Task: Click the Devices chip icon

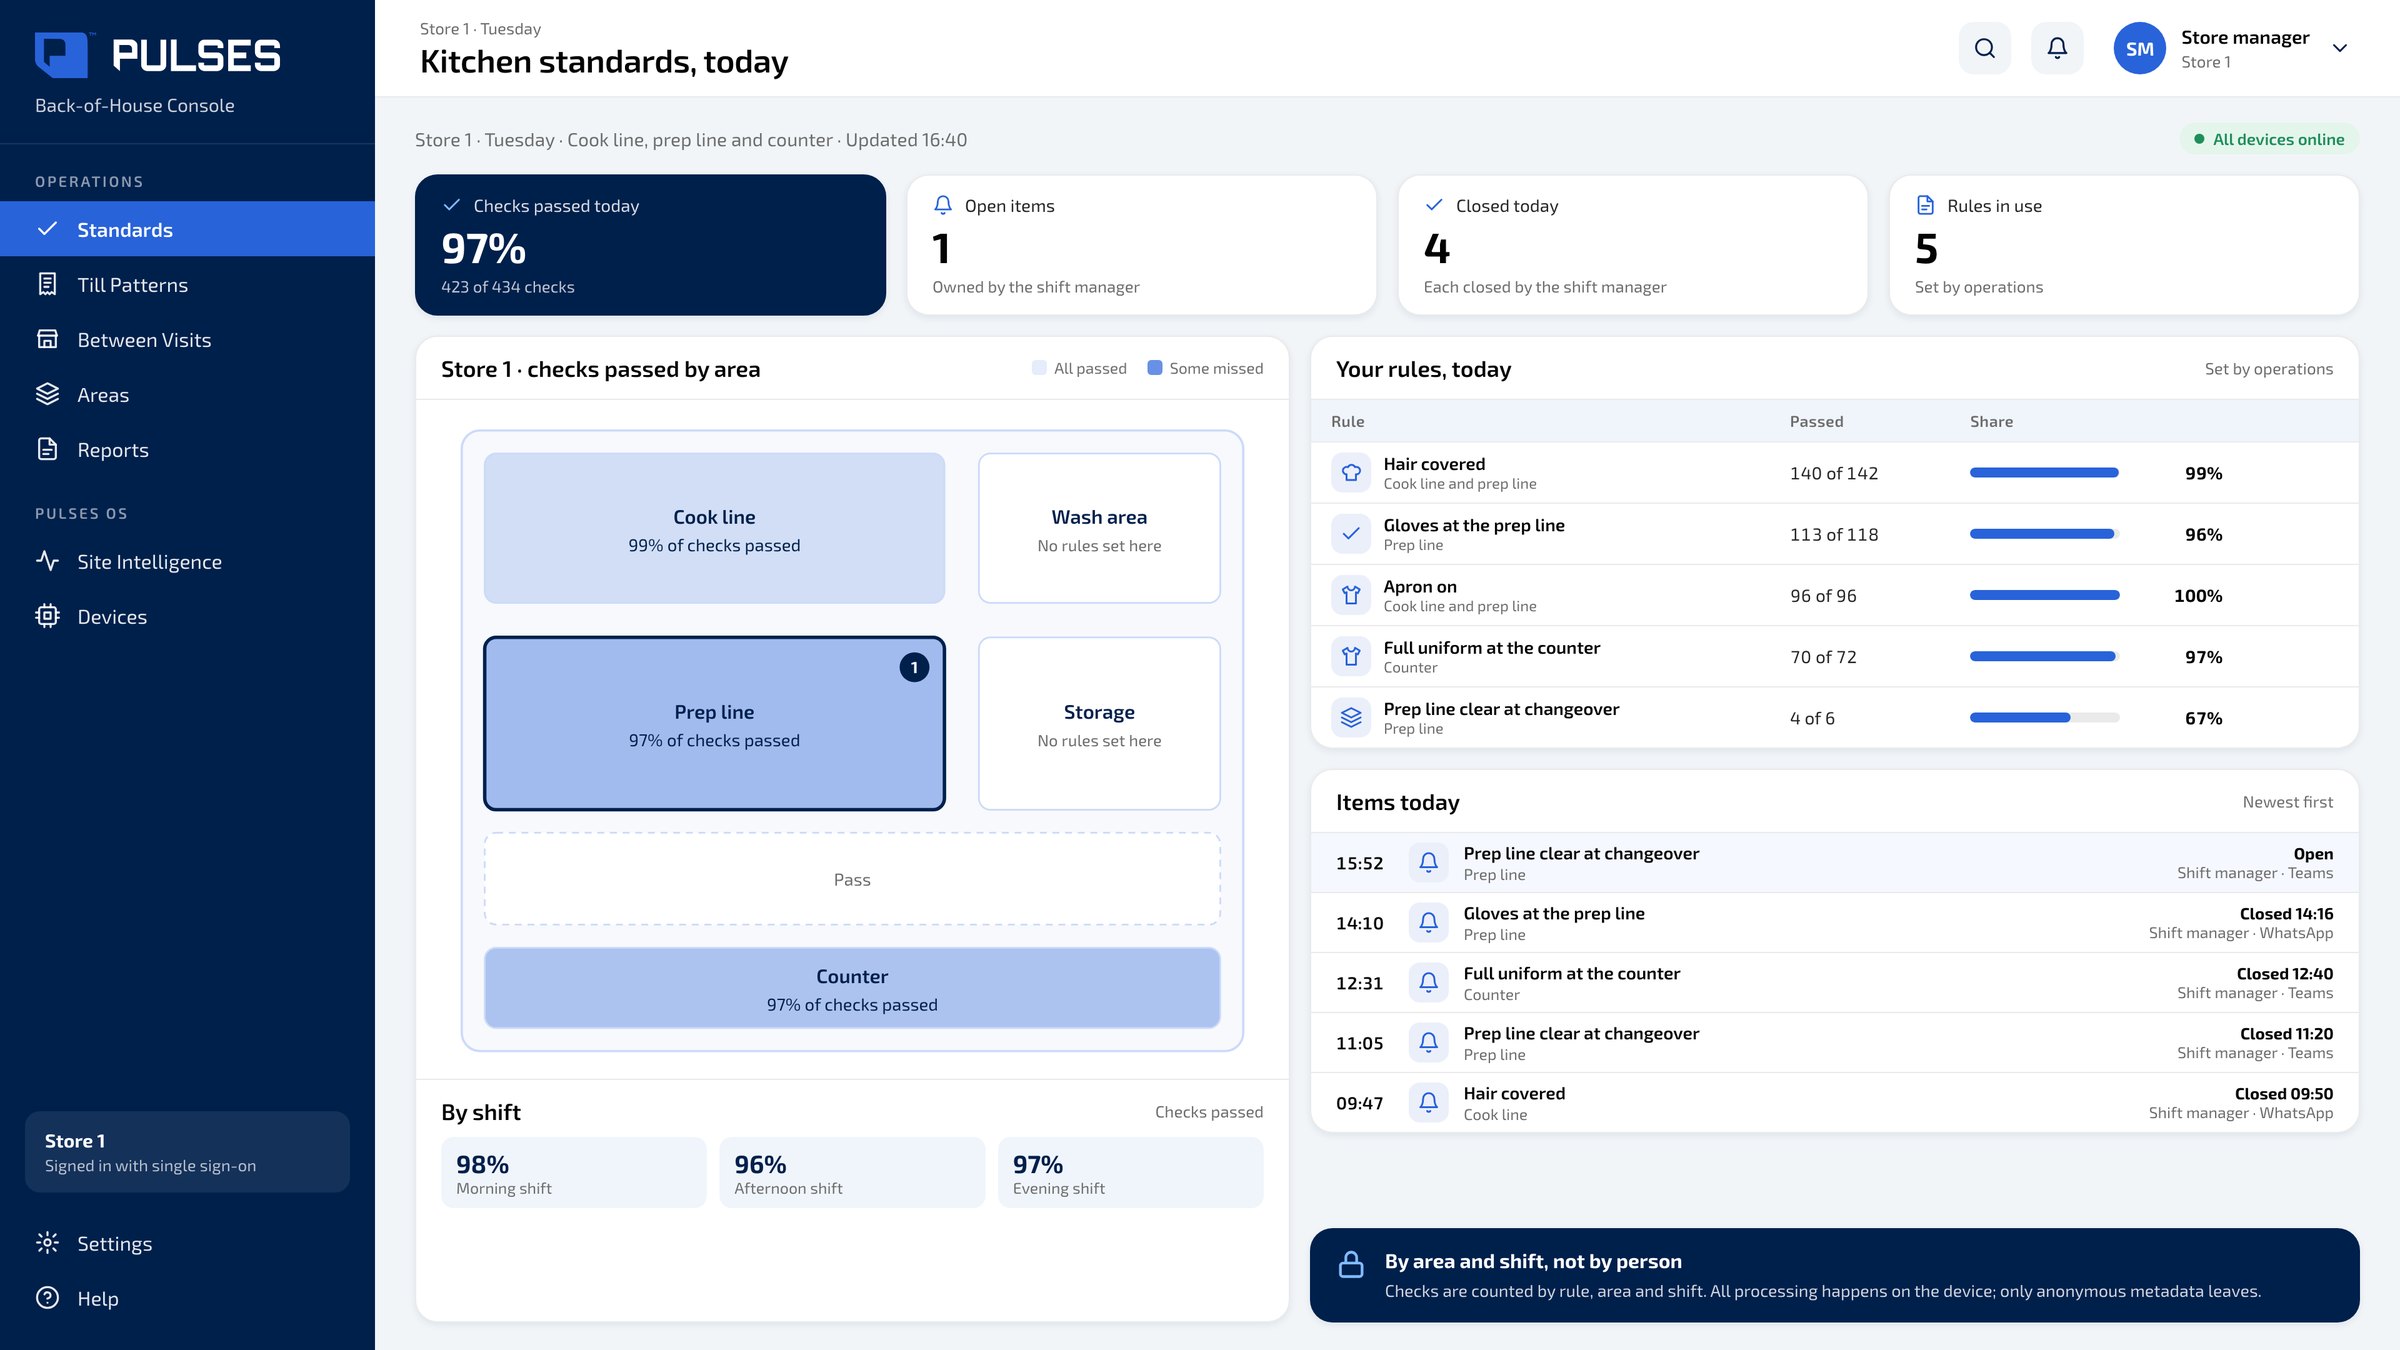Action: tap(47, 616)
